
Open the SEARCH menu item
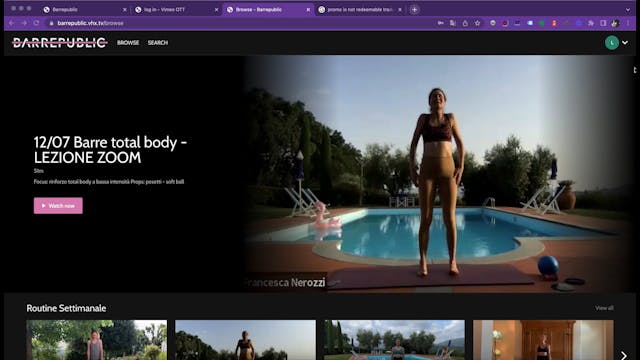pos(158,42)
